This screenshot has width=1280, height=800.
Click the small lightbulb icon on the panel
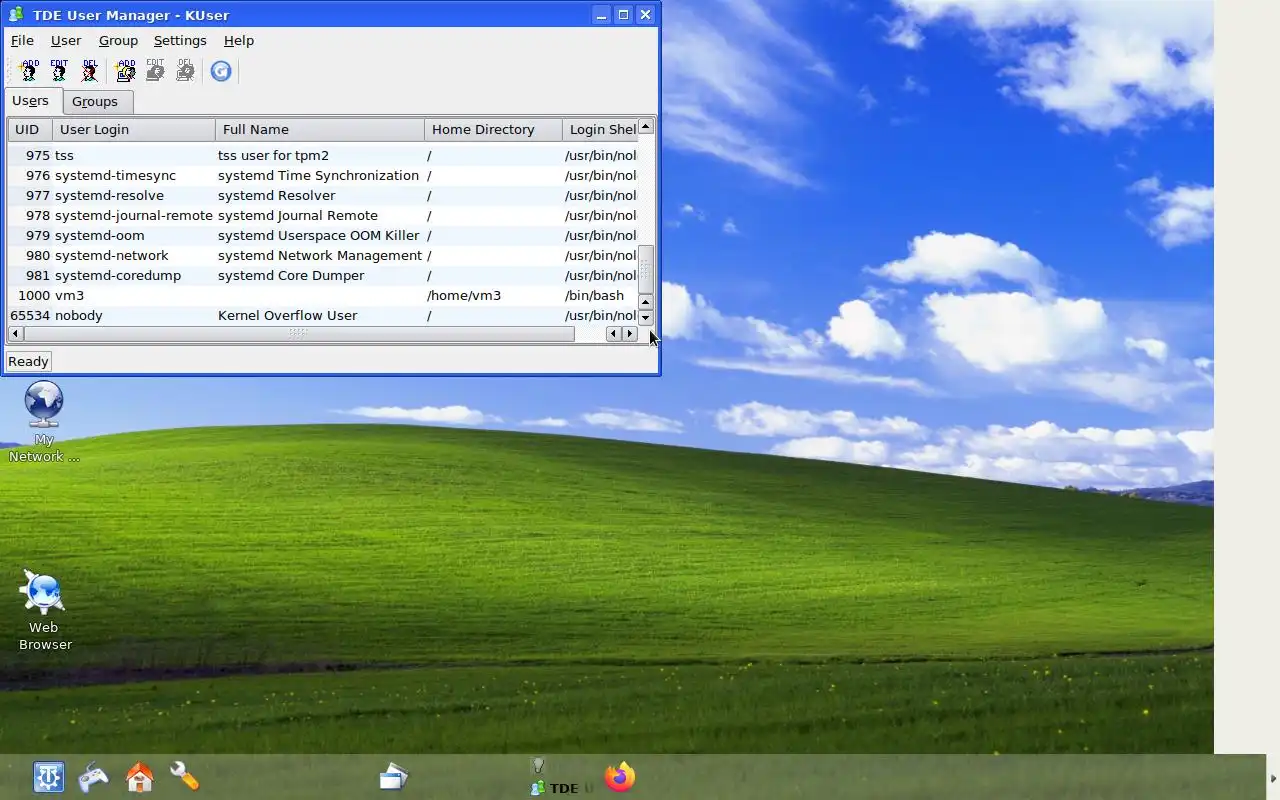[537, 765]
